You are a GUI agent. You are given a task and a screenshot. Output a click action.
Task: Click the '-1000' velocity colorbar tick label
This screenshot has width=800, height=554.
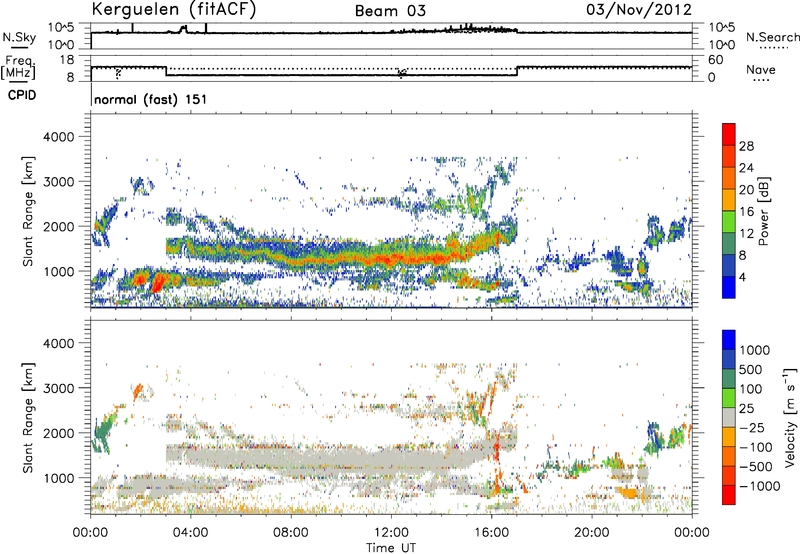click(x=760, y=486)
